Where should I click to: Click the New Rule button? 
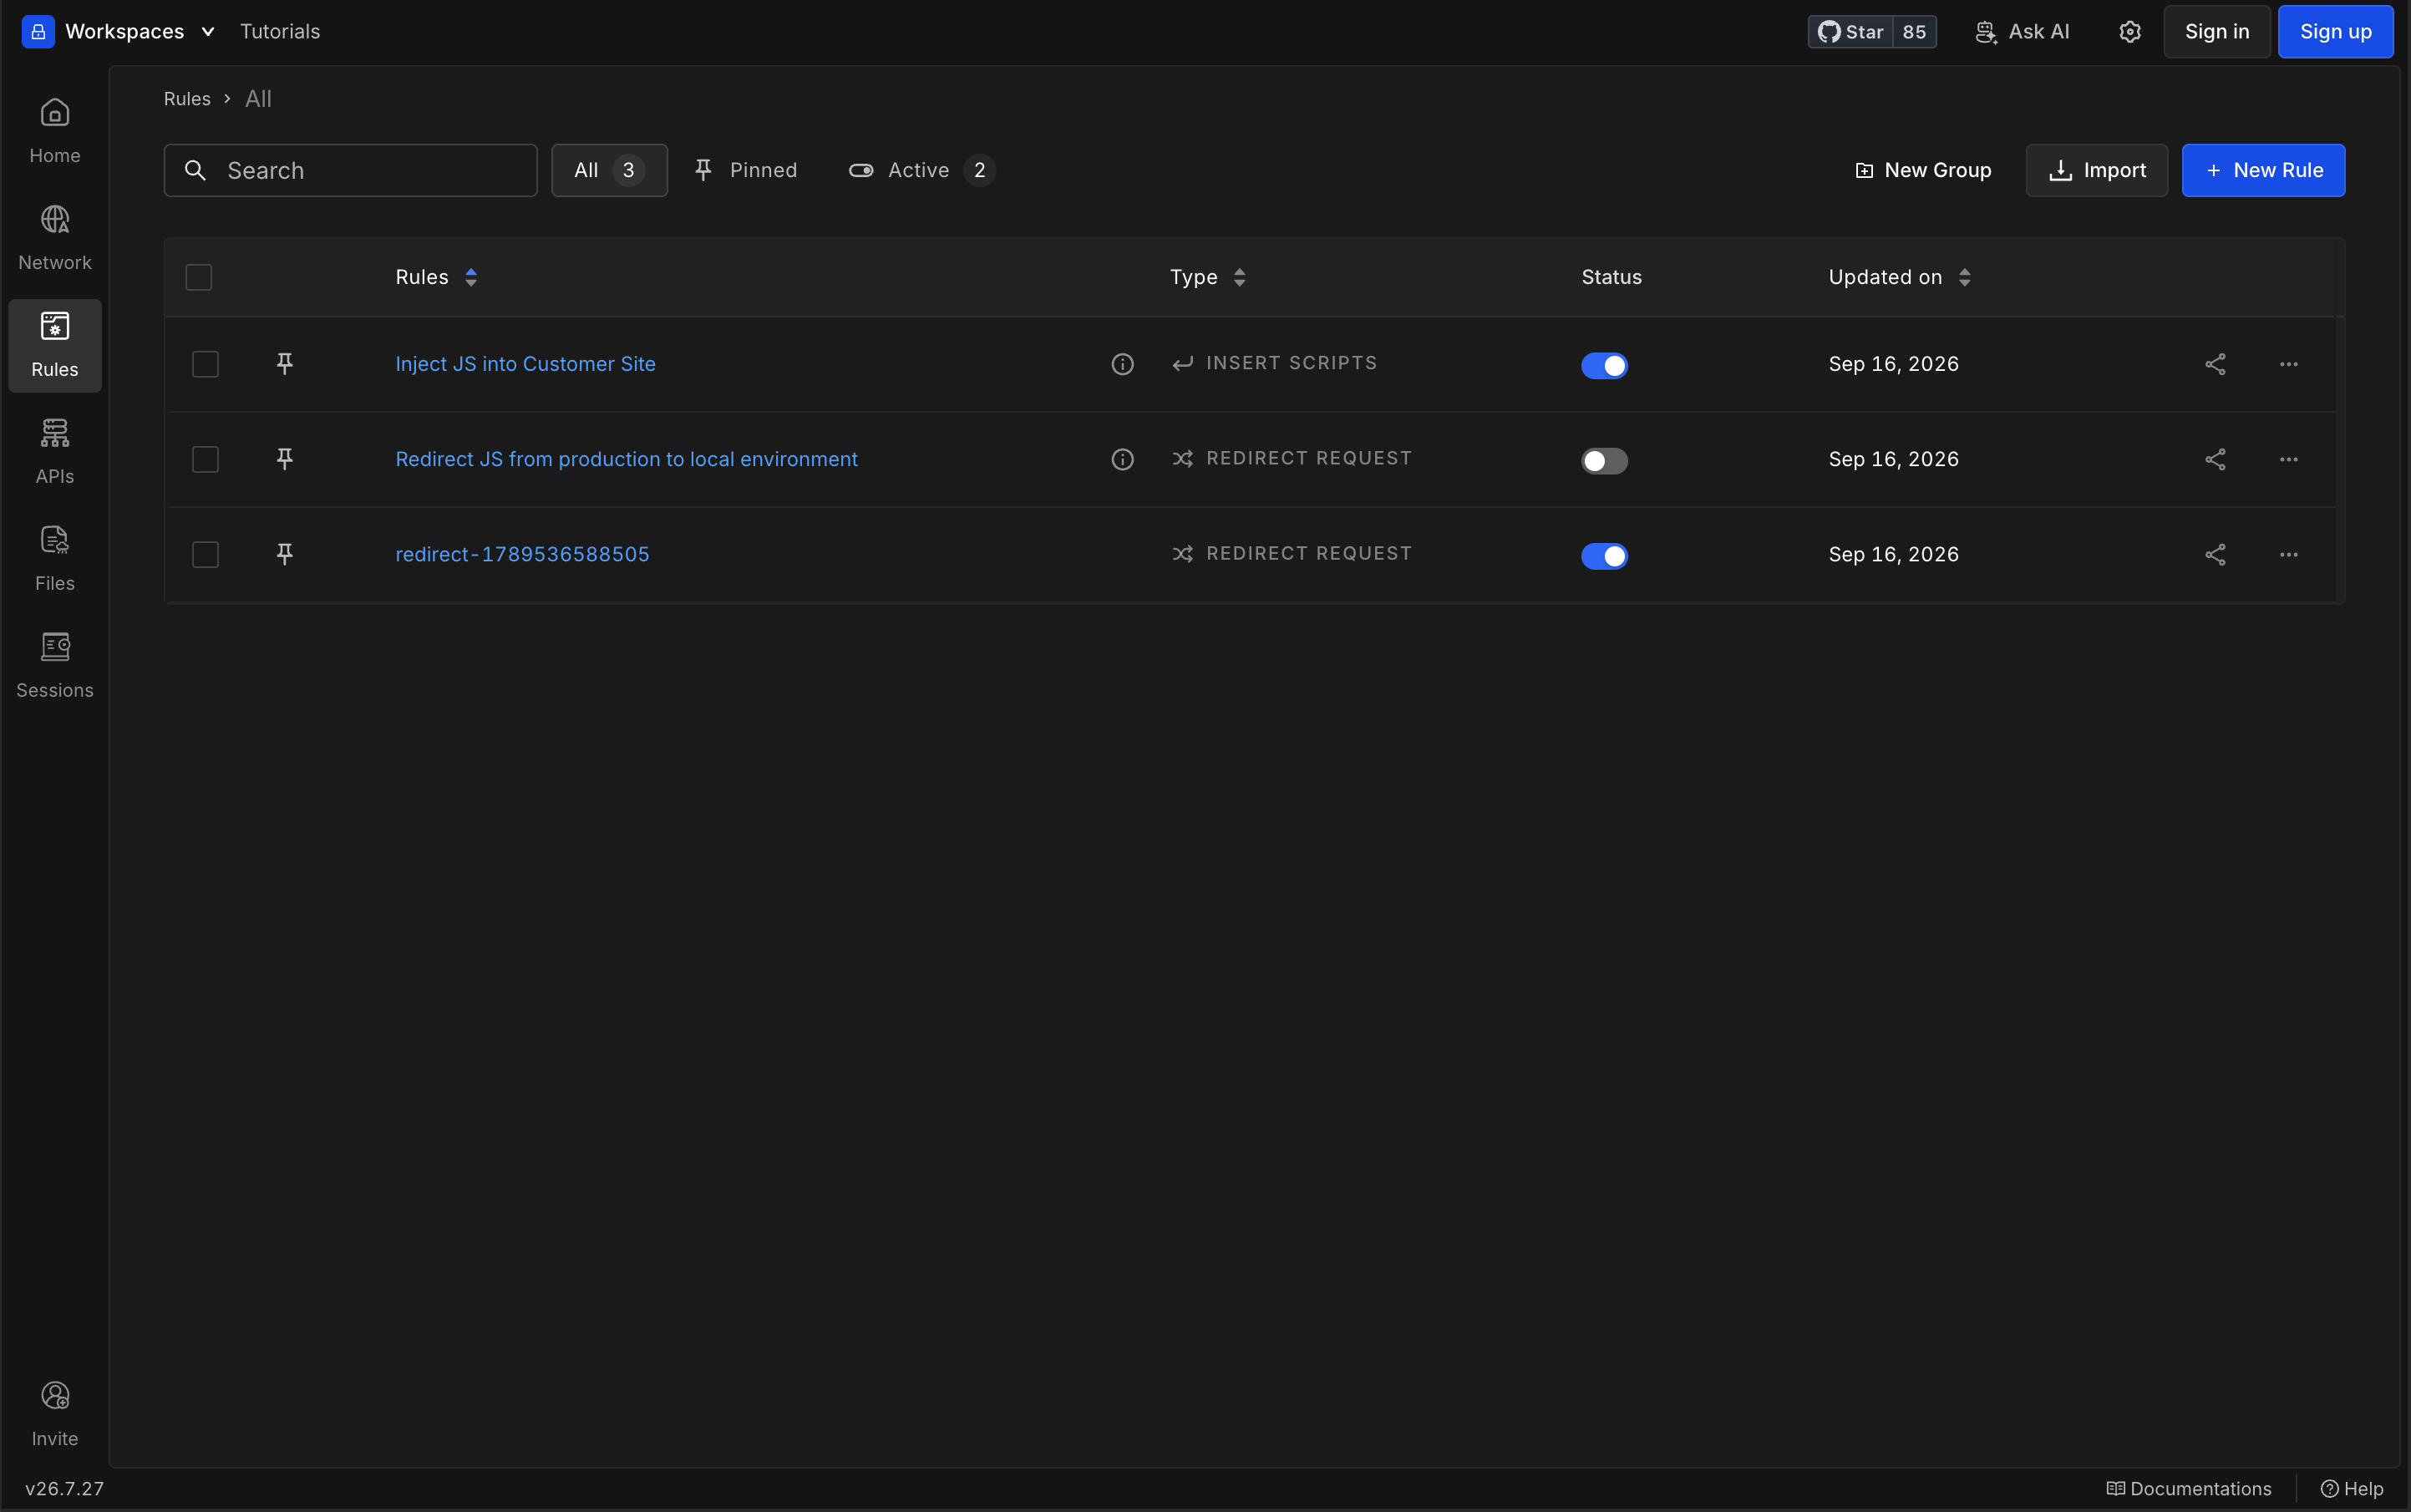[x=2262, y=170]
